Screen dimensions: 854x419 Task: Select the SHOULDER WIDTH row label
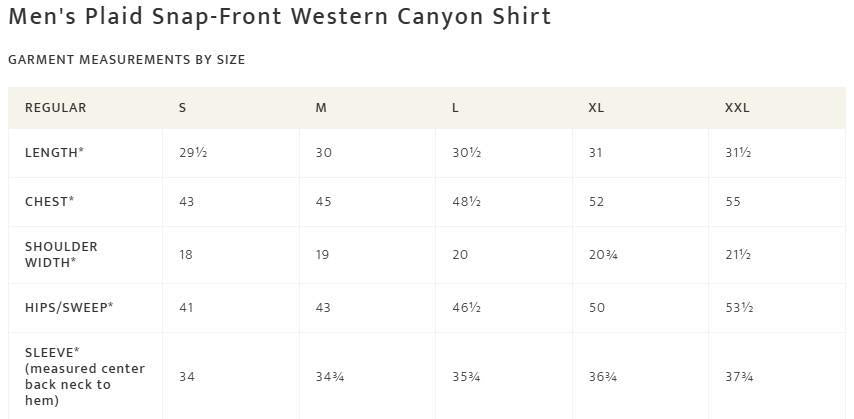click(x=61, y=254)
